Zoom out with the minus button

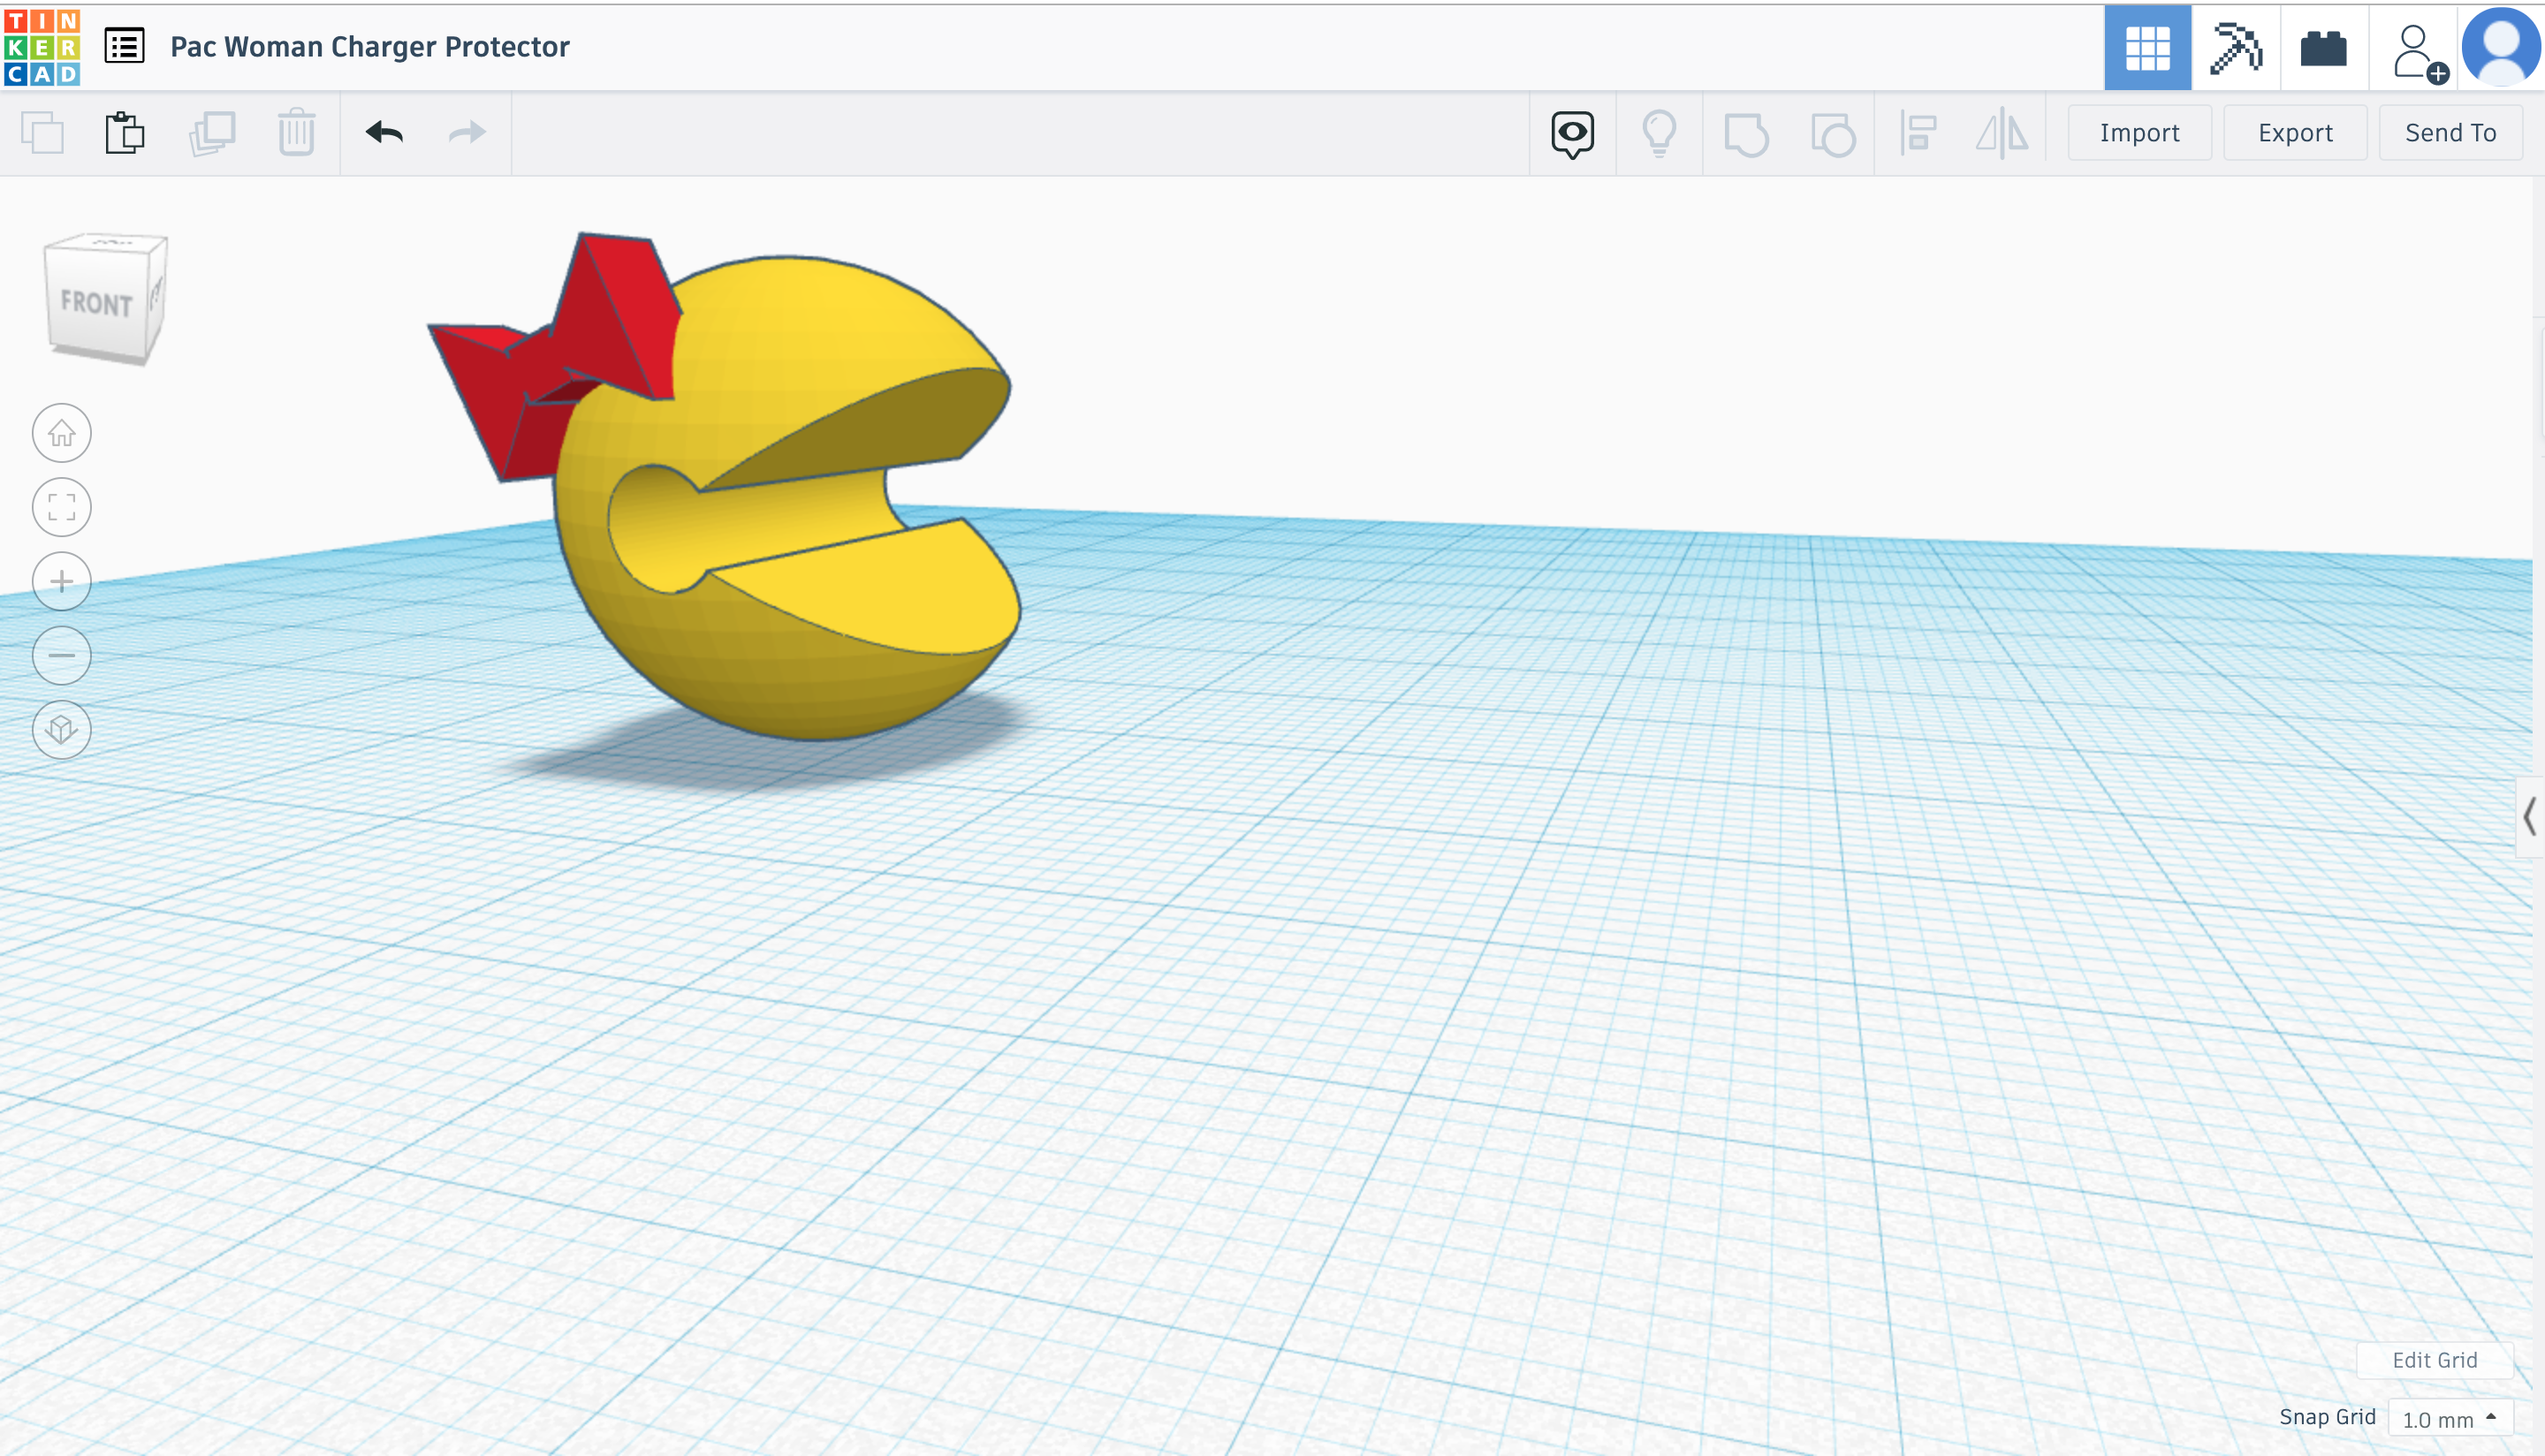pos(62,655)
